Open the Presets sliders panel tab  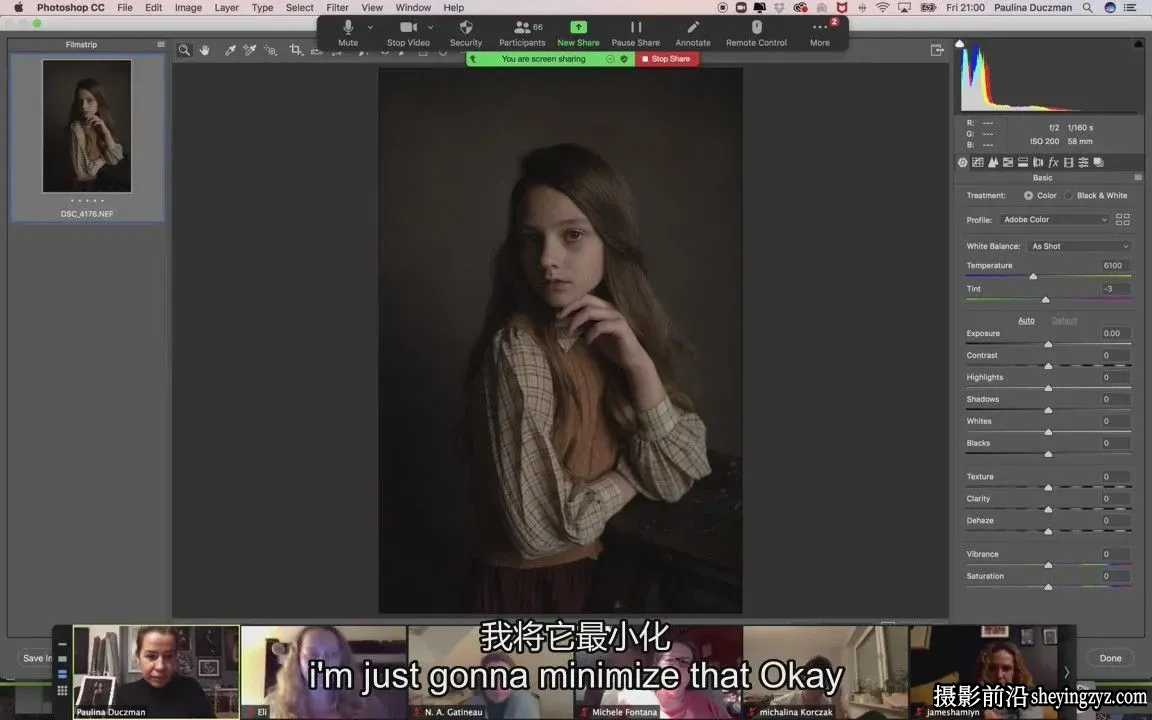click(x=1084, y=162)
